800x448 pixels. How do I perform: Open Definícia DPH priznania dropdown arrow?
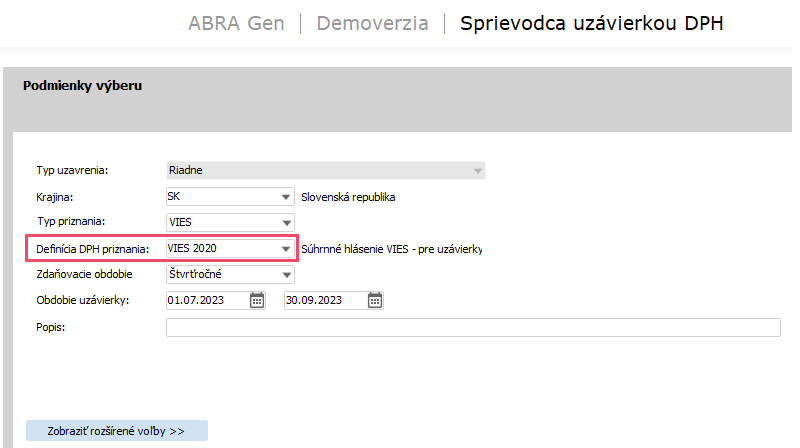286,248
